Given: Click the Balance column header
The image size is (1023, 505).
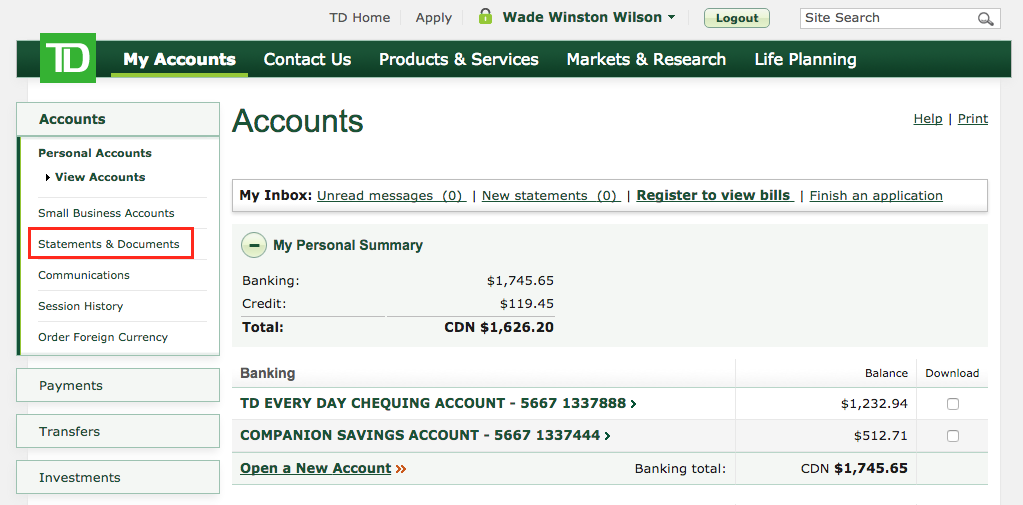Looking at the screenshot, I should (886, 373).
